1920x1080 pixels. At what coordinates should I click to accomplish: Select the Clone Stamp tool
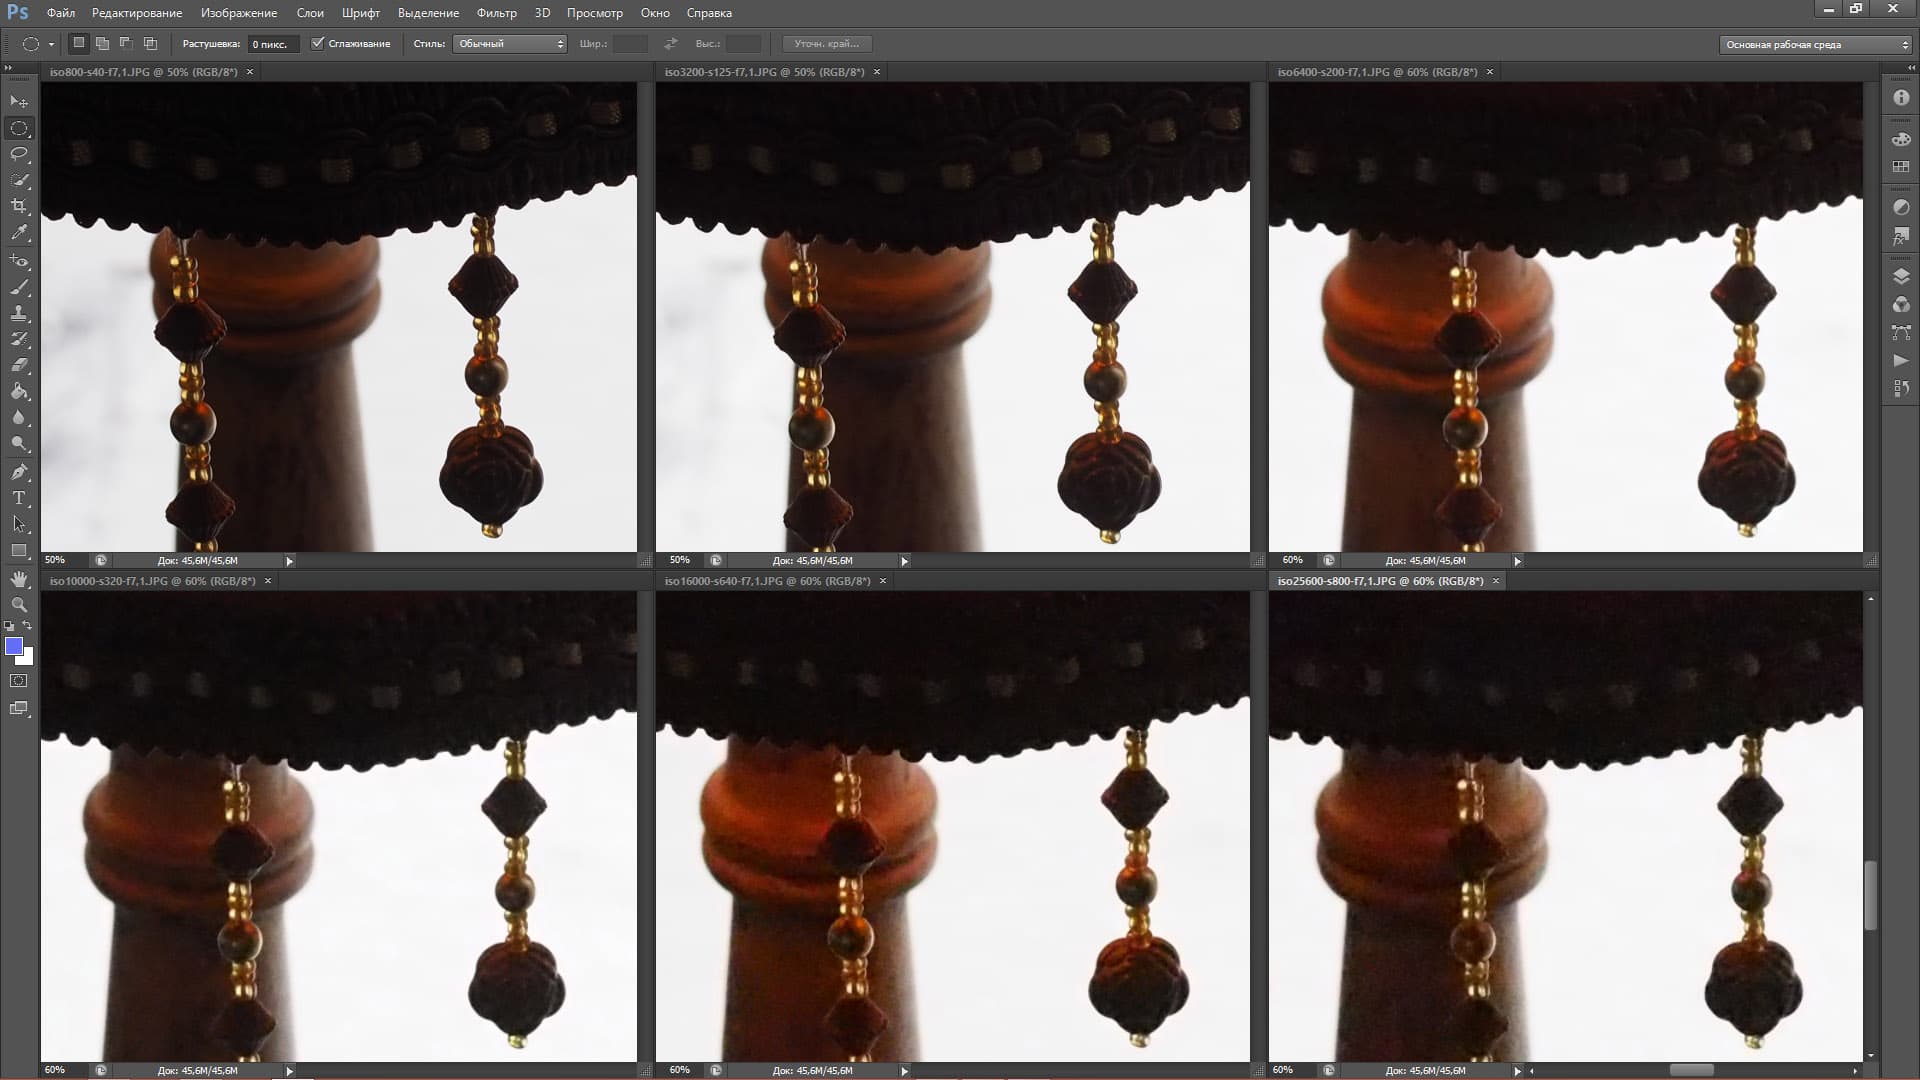(19, 313)
